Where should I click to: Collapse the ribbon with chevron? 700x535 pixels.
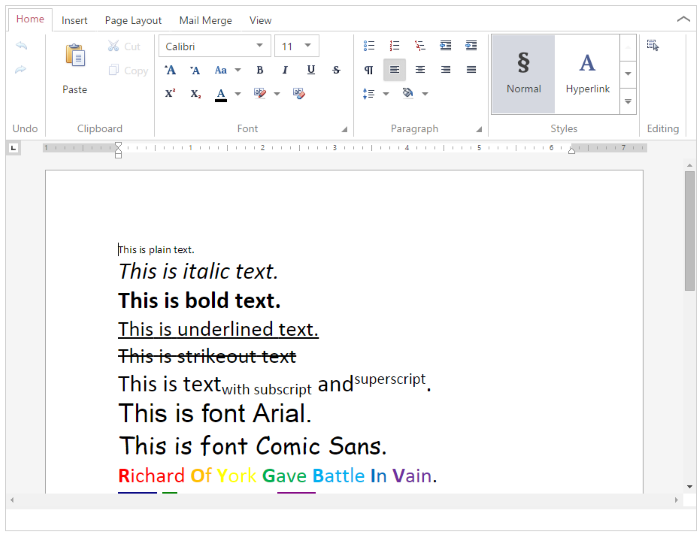[683, 19]
